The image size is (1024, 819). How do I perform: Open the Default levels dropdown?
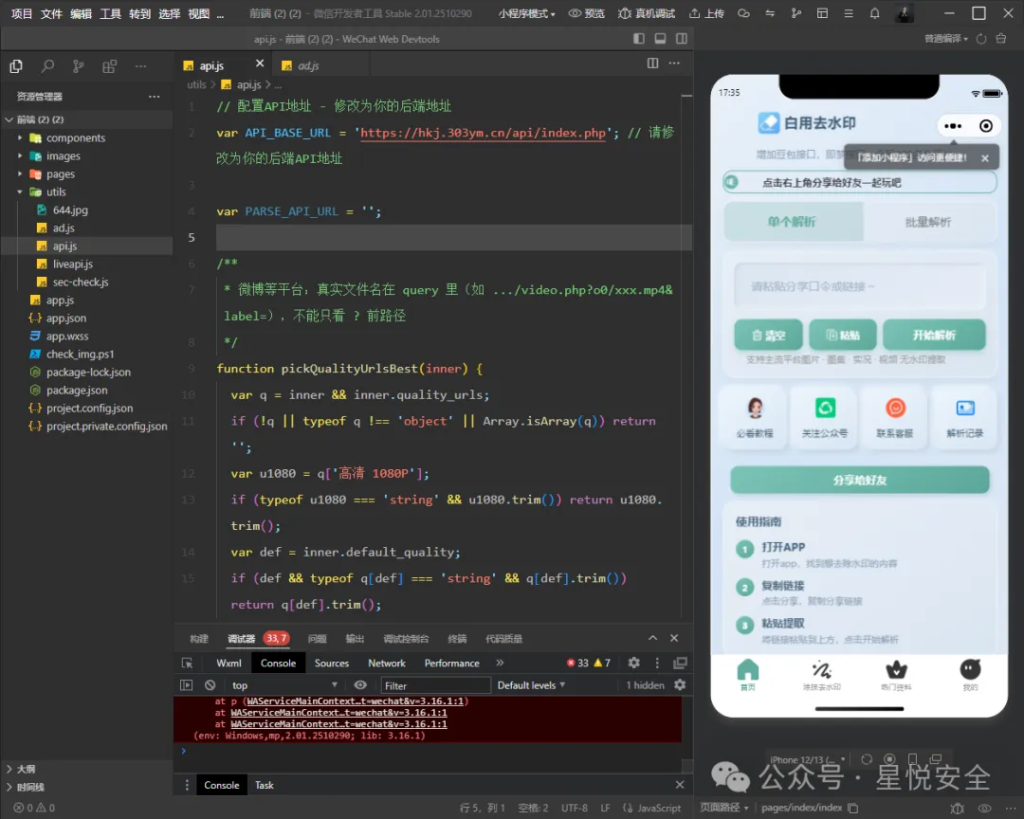pos(531,685)
